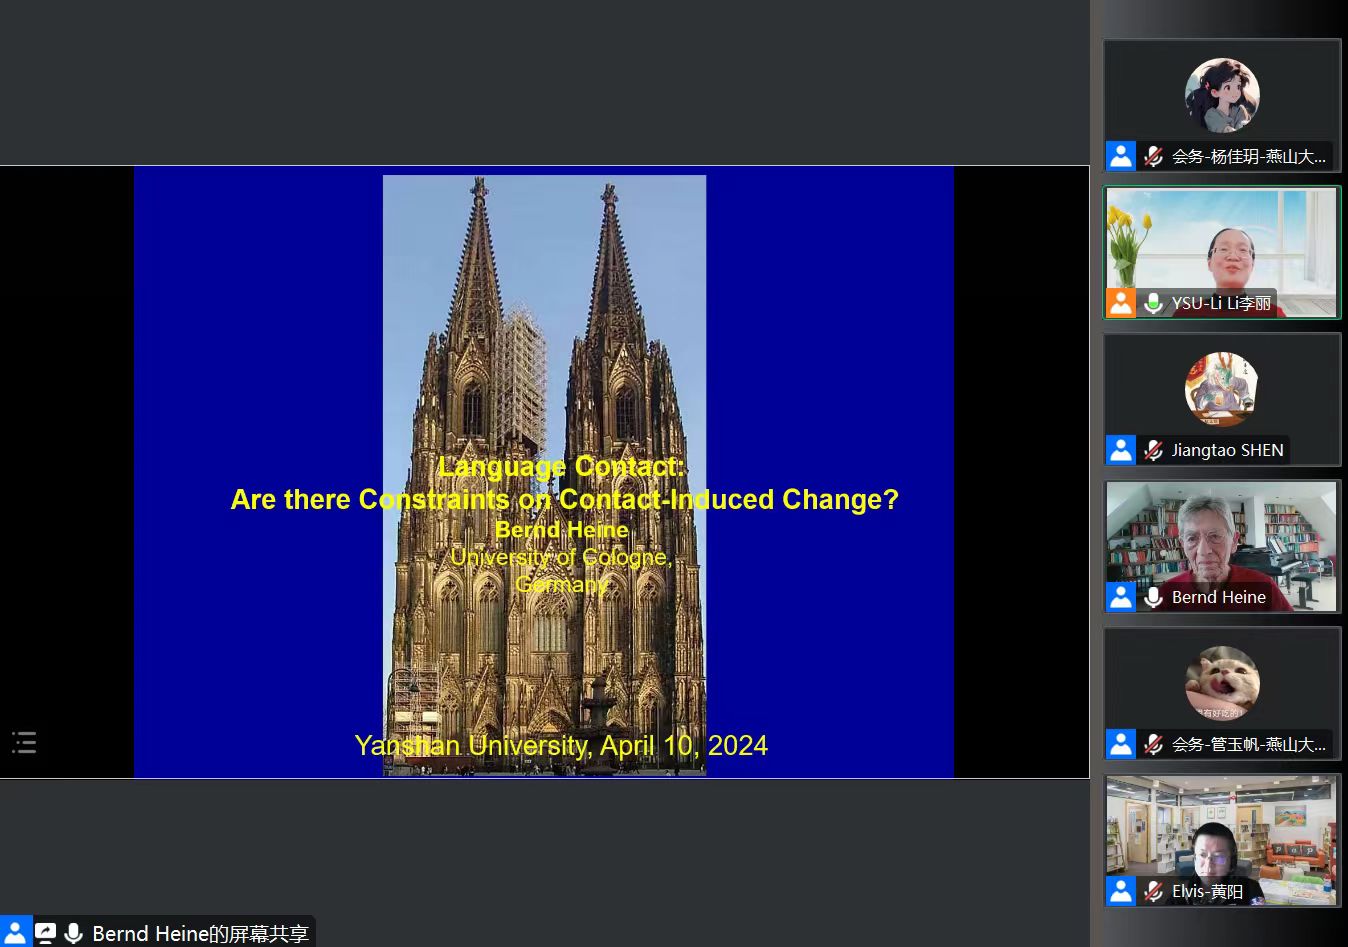Click the orange host icon on YSU-Li Li tile
This screenshot has width=1348, height=947.
[1121, 303]
